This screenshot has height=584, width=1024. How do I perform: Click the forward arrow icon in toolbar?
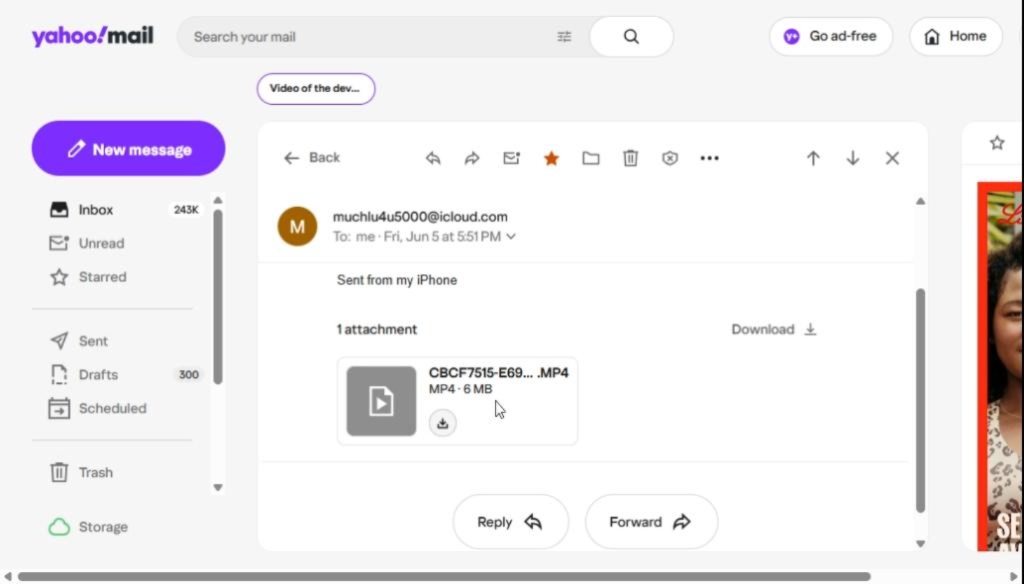point(472,158)
